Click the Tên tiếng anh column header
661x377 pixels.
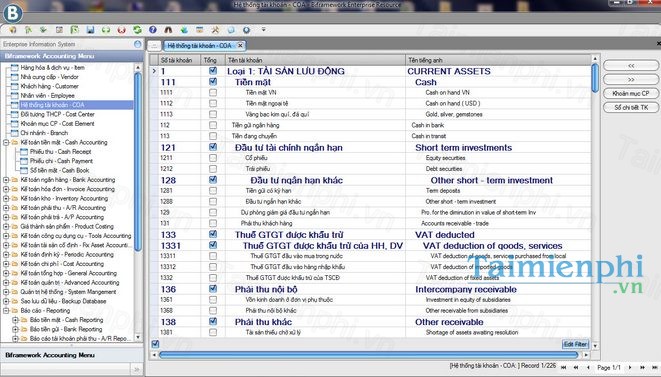coord(498,60)
